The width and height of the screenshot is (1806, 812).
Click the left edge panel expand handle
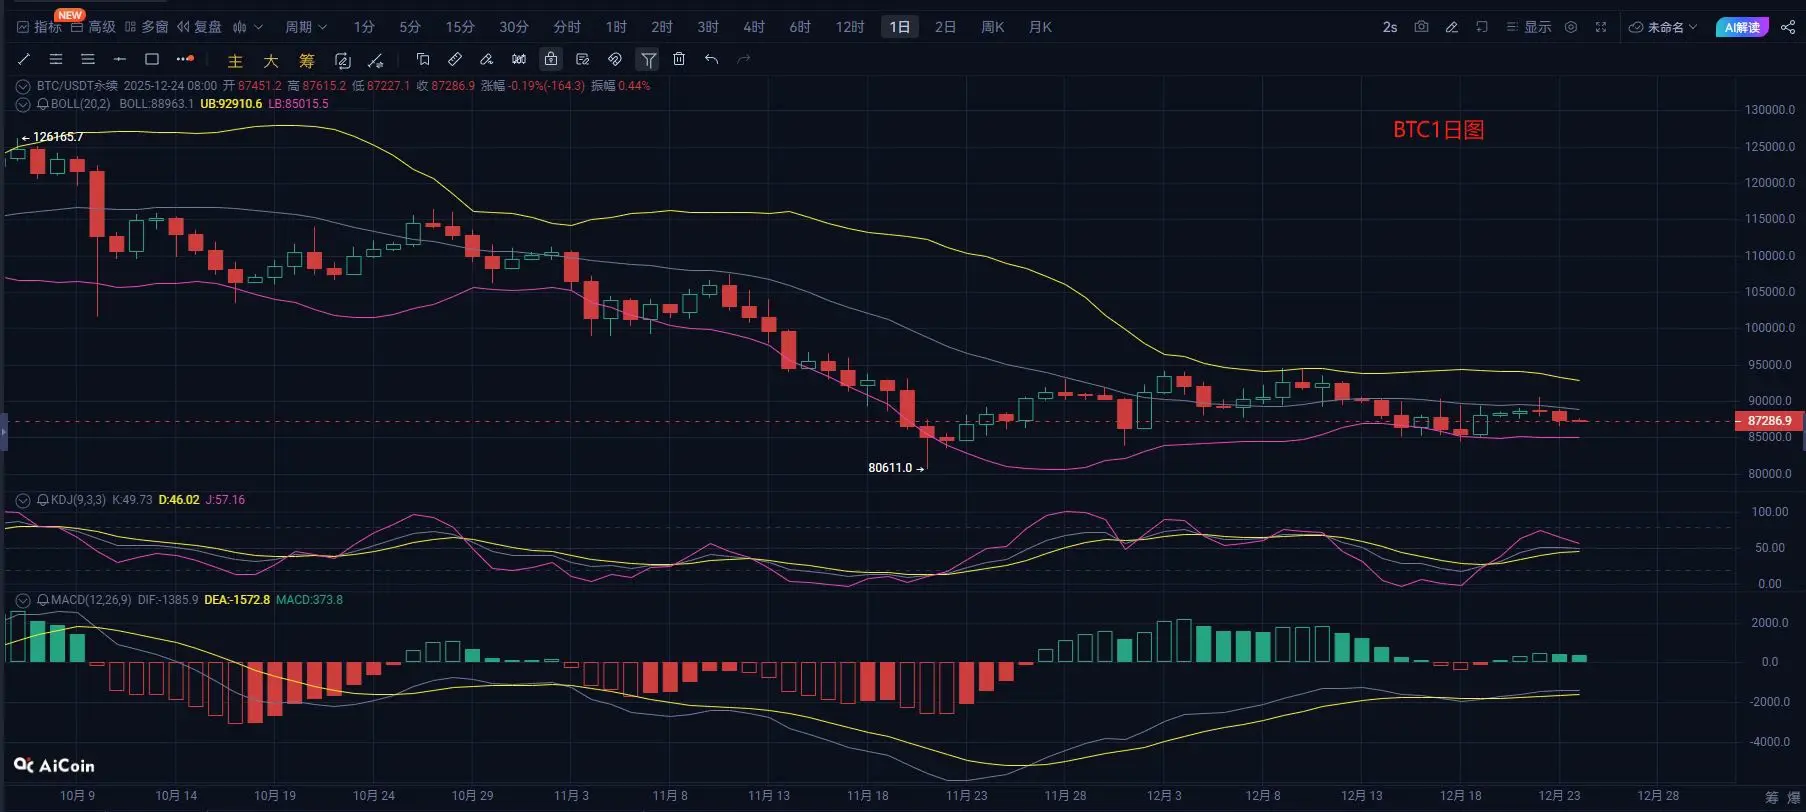pos(3,432)
